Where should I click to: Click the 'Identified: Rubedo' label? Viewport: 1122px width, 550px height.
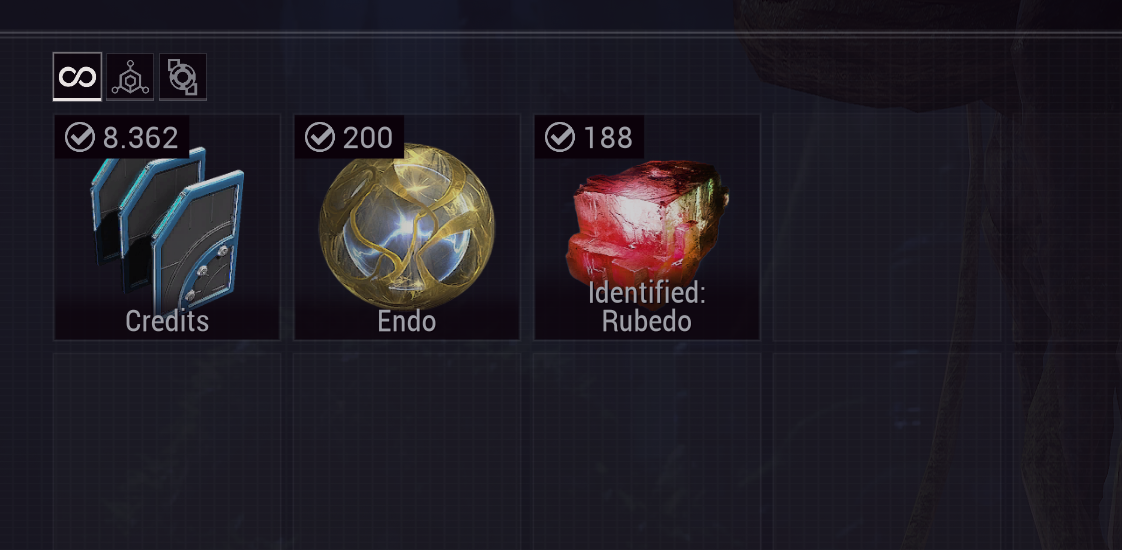pyautogui.click(x=647, y=308)
